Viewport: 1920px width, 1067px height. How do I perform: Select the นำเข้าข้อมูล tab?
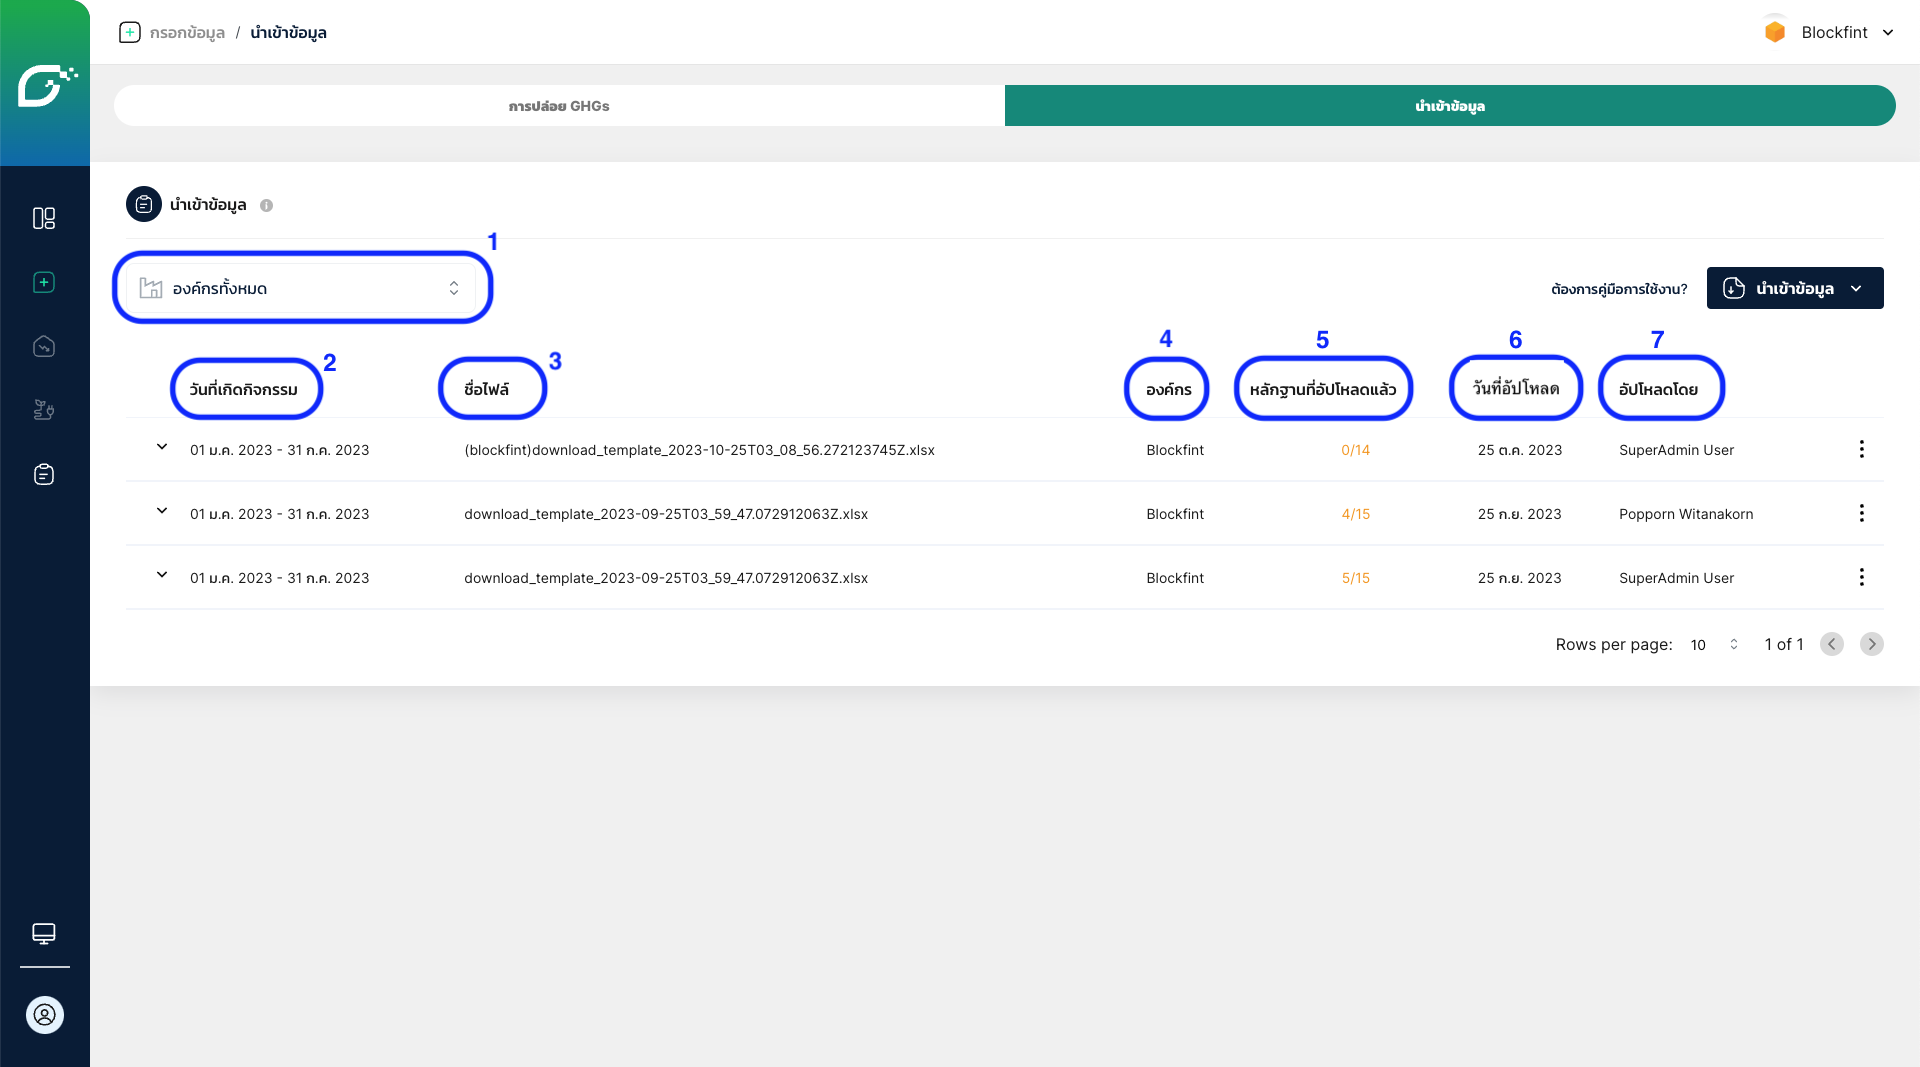pyautogui.click(x=1449, y=106)
